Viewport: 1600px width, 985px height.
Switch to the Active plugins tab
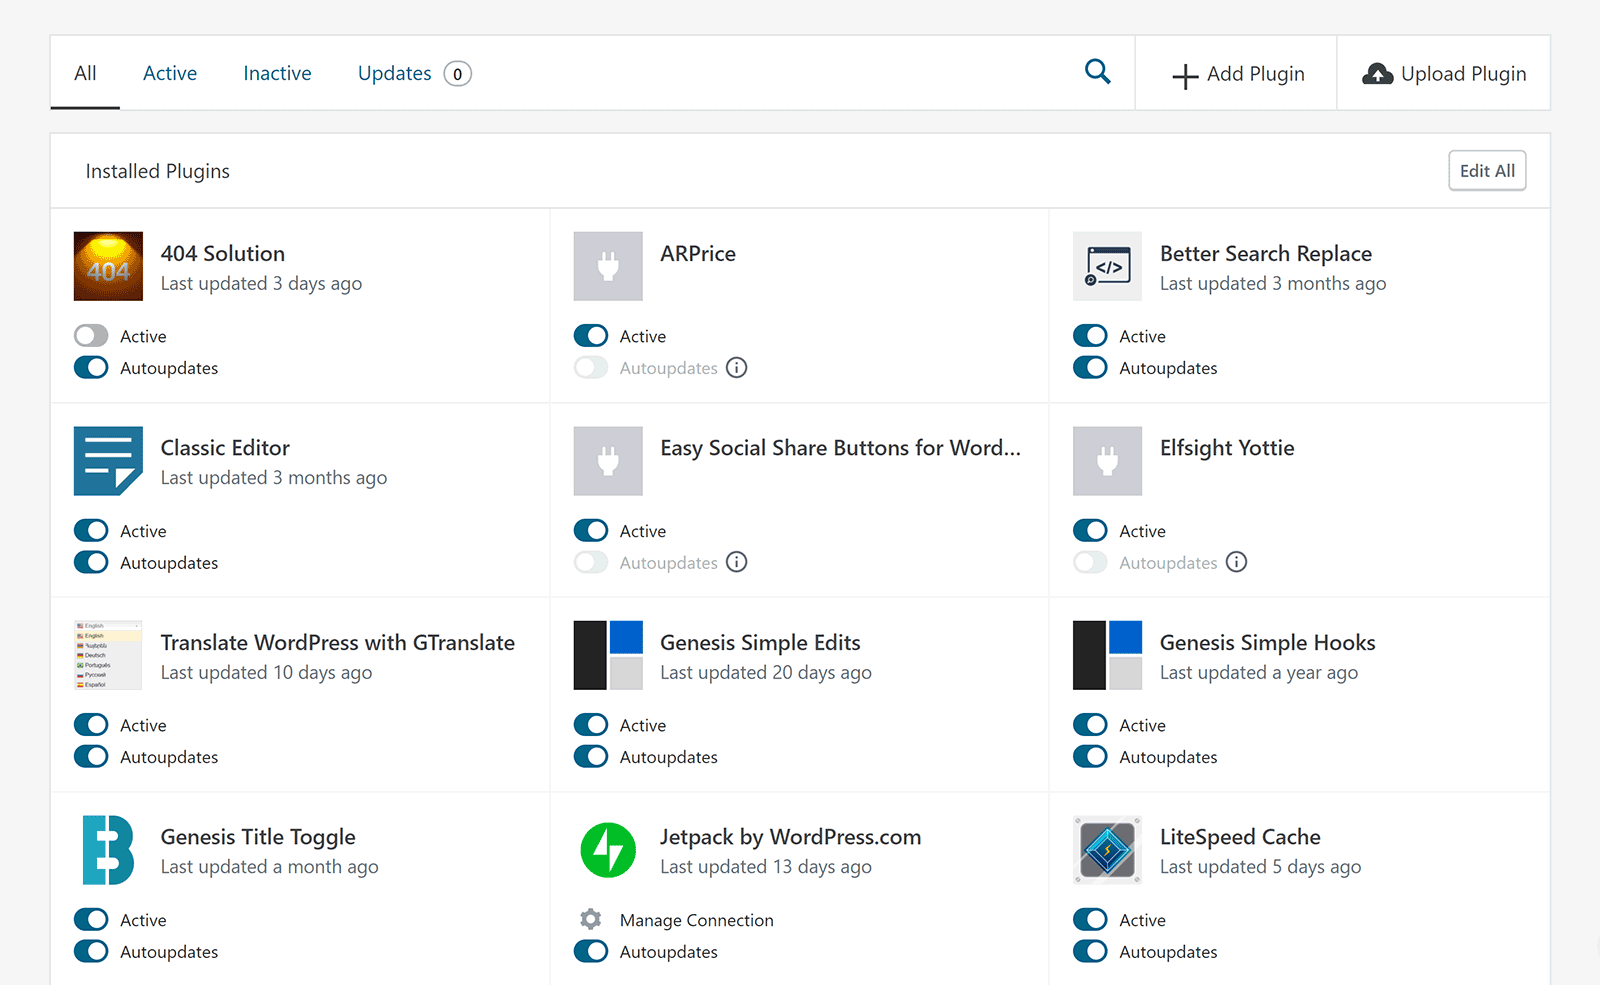[x=170, y=73]
